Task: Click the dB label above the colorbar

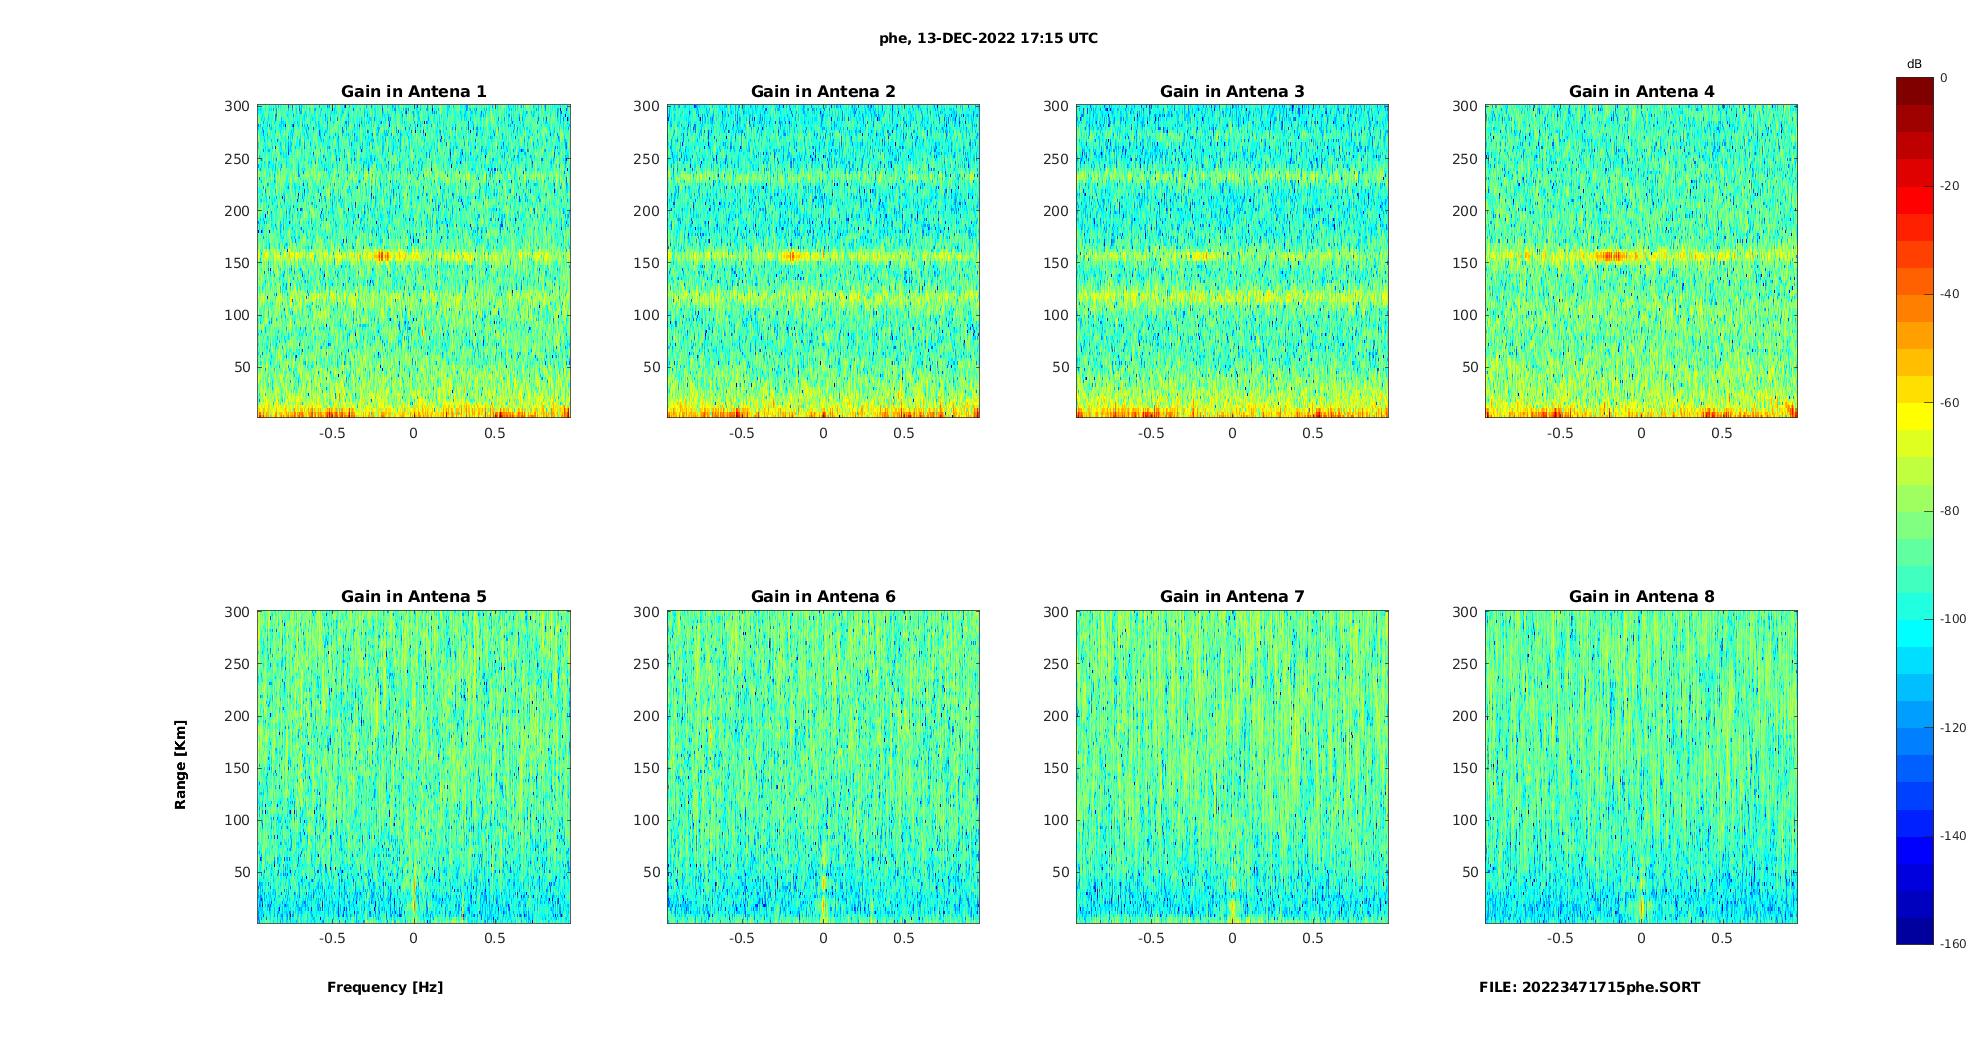Action: pos(1914,64)
